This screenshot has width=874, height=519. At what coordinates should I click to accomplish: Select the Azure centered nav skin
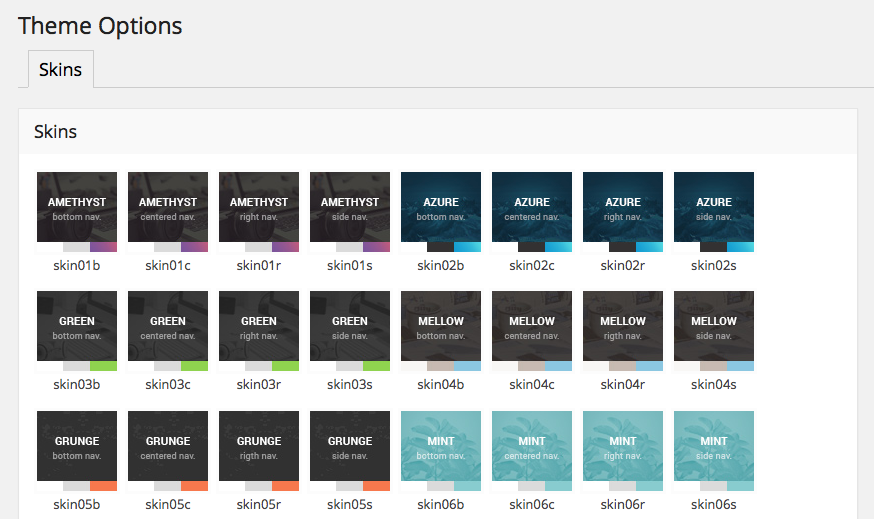[x=532, y=211]
